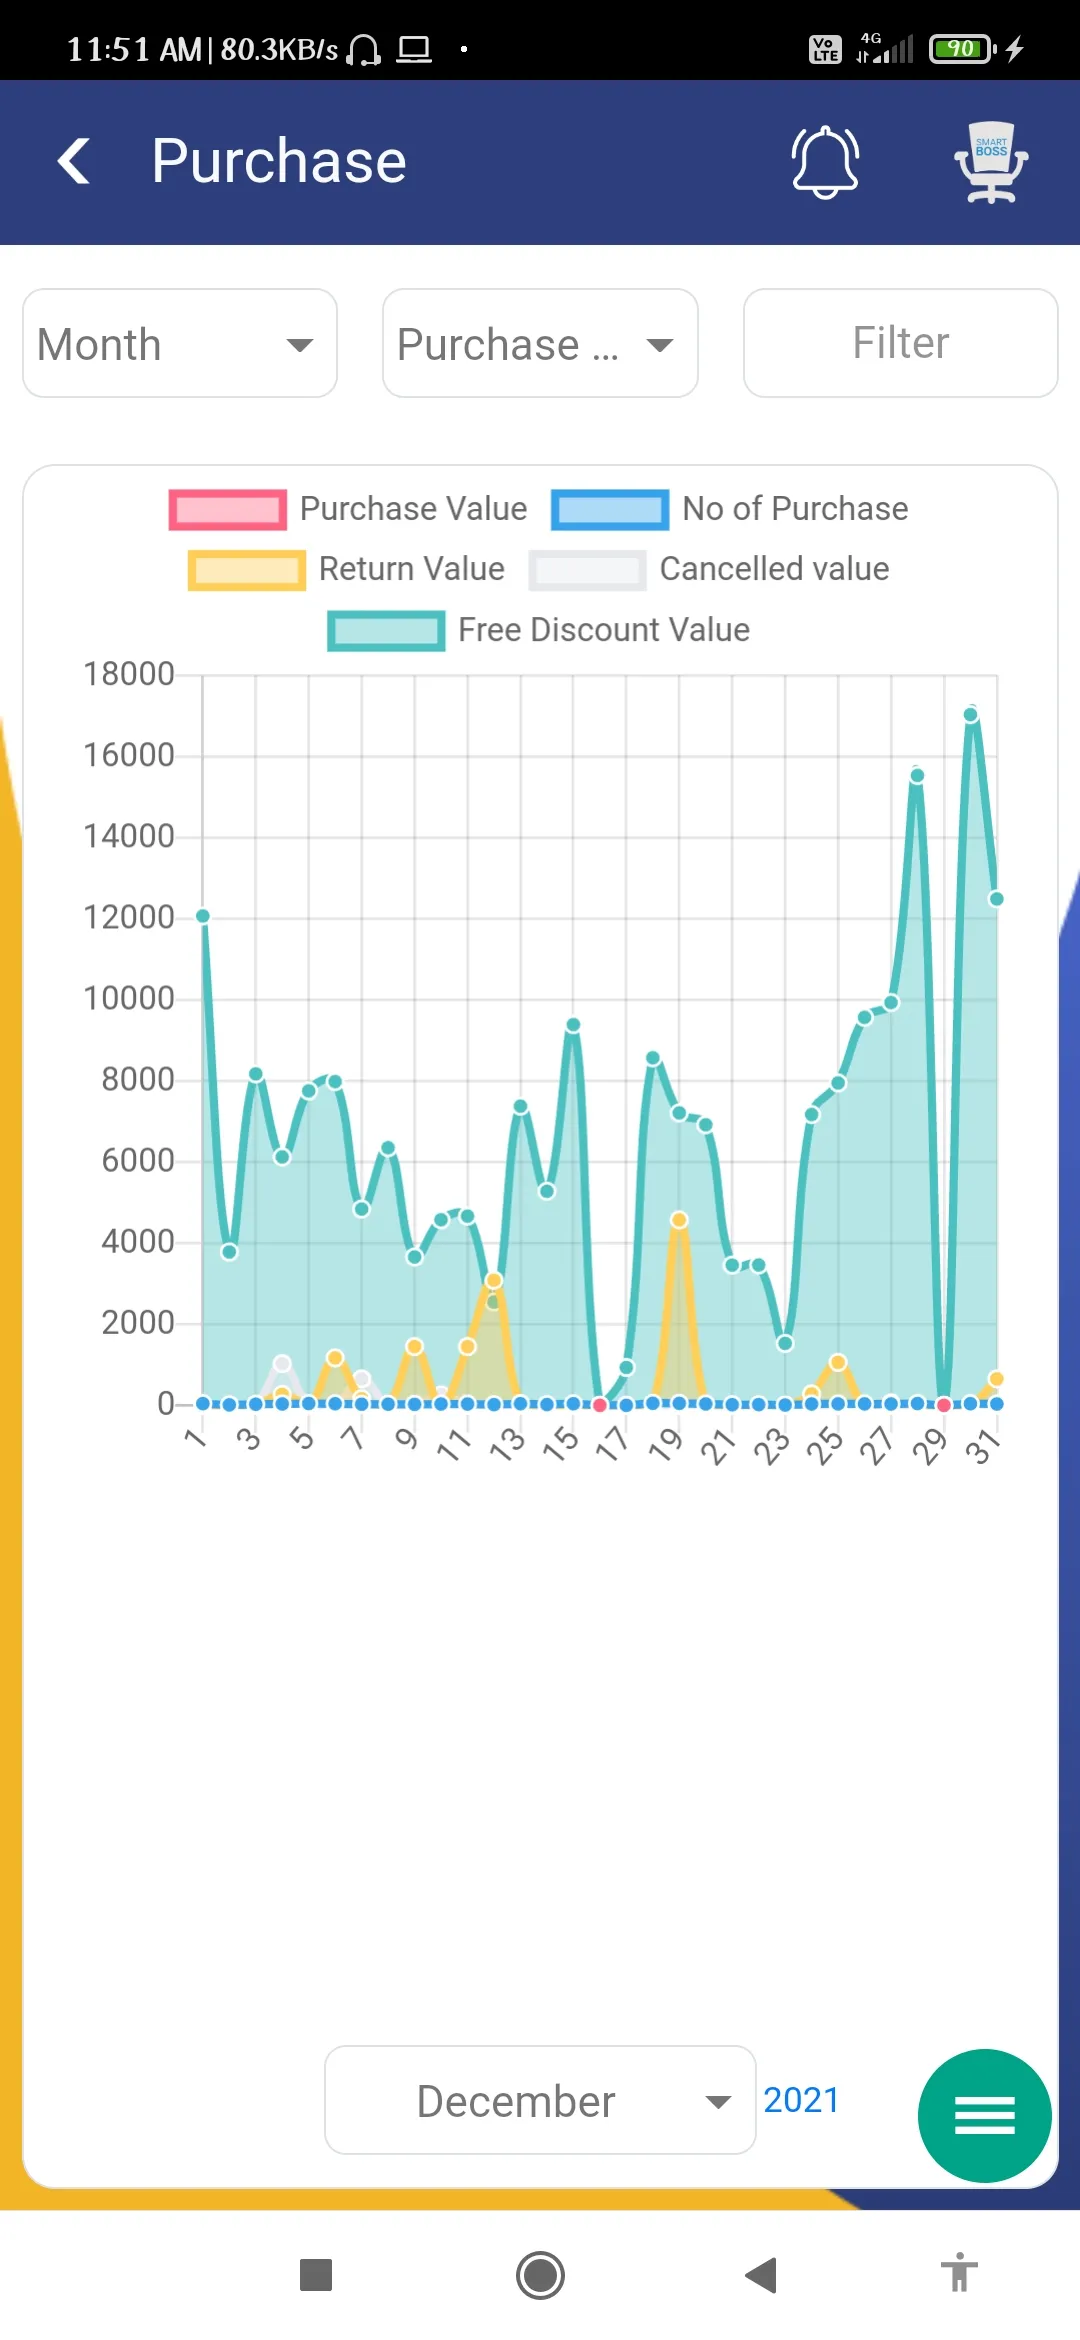Select the 2021 year link
The width and height of the screenshot is (1080, 2340).
801,2100
